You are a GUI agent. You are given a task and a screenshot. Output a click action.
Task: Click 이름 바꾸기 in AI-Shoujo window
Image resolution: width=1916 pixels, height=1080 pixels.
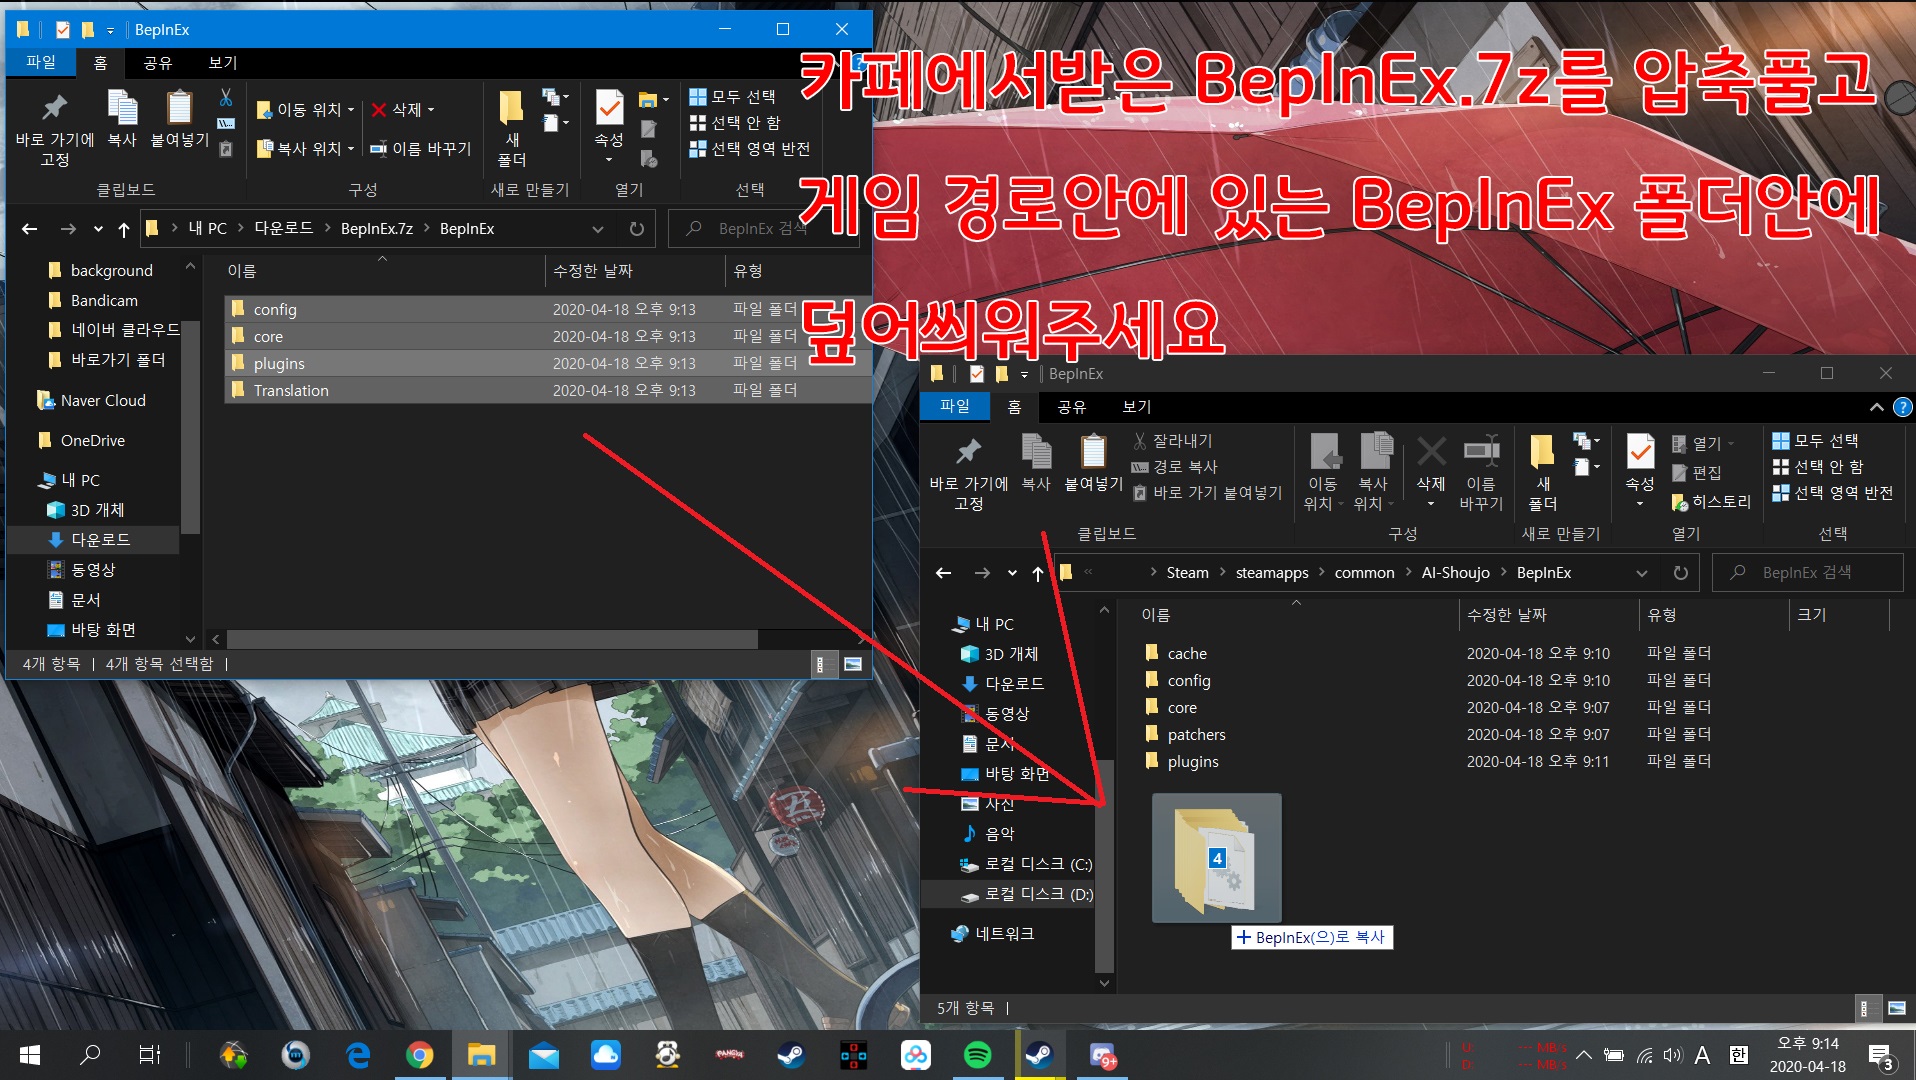[1481, 472]
